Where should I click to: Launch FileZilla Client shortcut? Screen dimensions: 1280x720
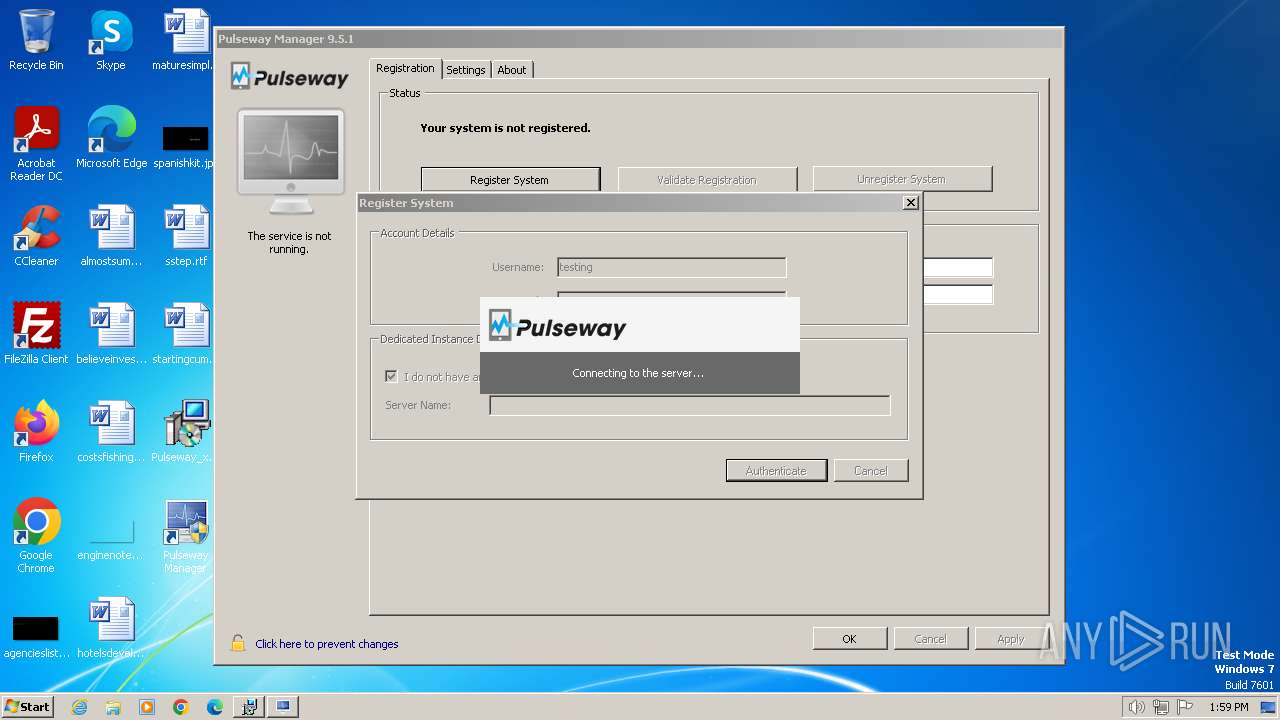(36, 334)
